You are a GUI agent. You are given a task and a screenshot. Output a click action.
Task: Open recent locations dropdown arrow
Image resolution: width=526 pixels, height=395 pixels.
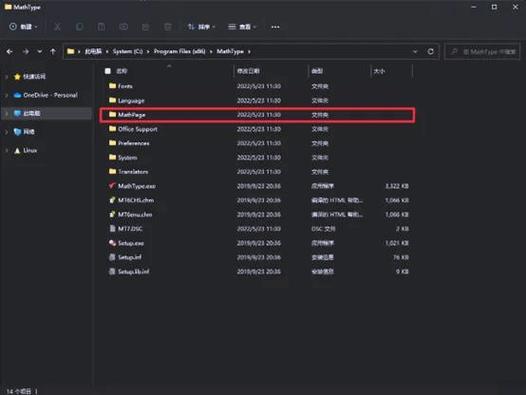(40, 52)
